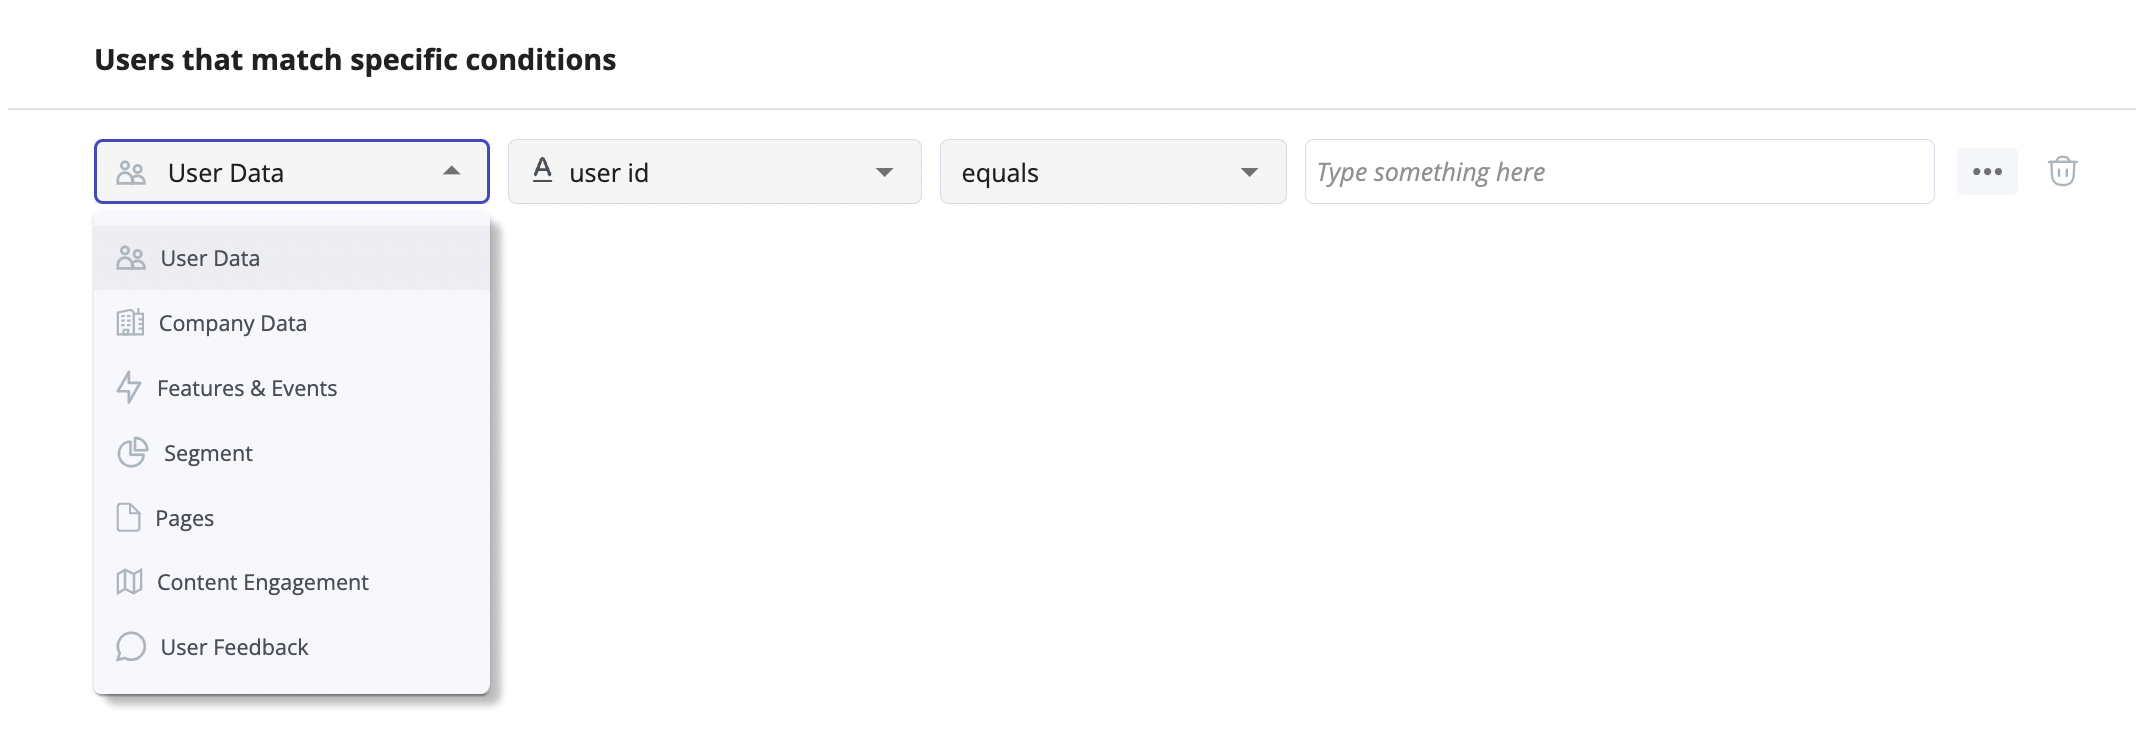This screenshot has height=732, width=2136.
Task: Click the page icon beside Pages
Action: pyautogui.click(x=131, y=517)
